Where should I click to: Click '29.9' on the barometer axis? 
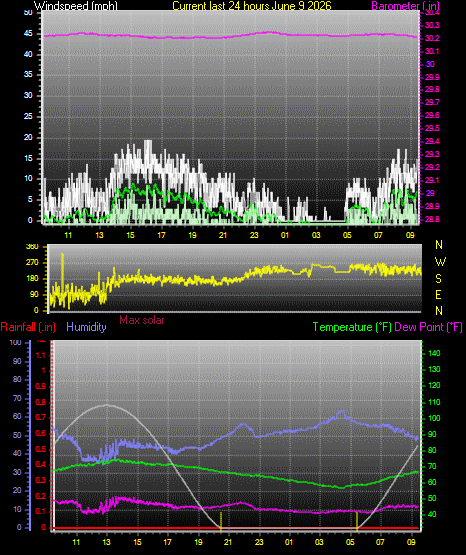pyautogui.click(x=432, y=77)
